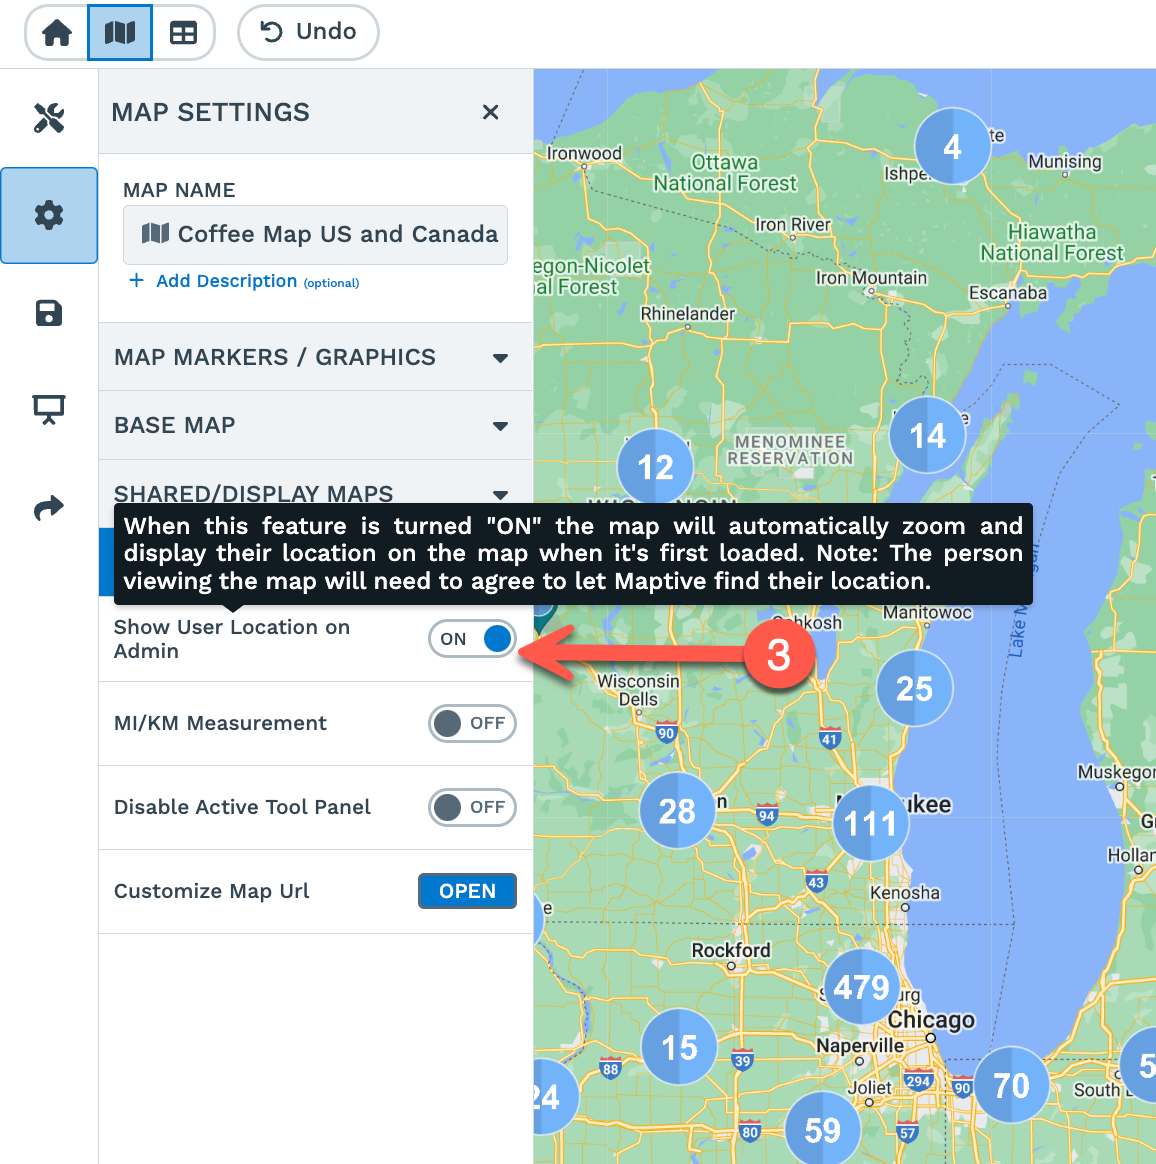Click the Menominee Reservation label

pyautogui.click(x=790, y=450)
